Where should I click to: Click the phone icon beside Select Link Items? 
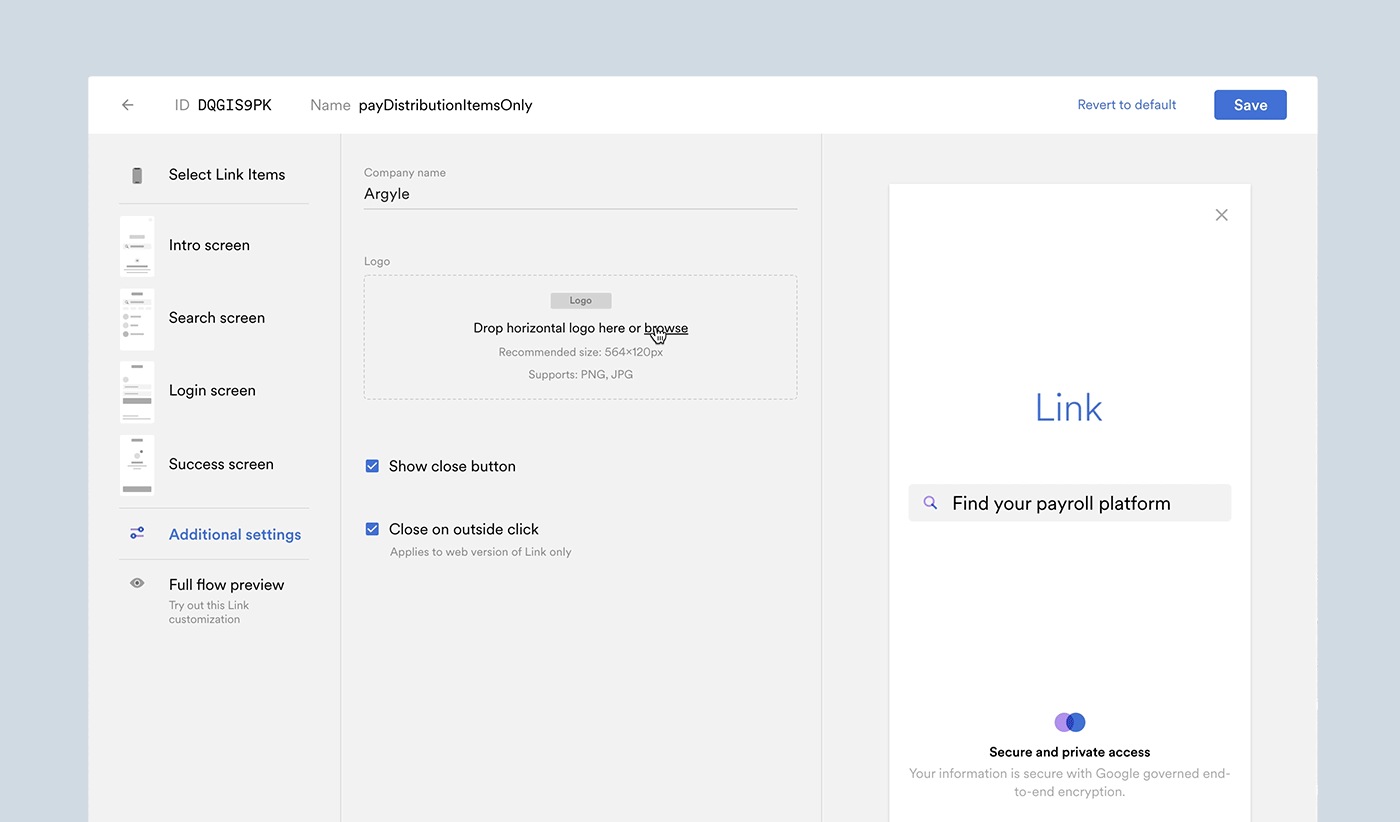[x=137, y=175]
